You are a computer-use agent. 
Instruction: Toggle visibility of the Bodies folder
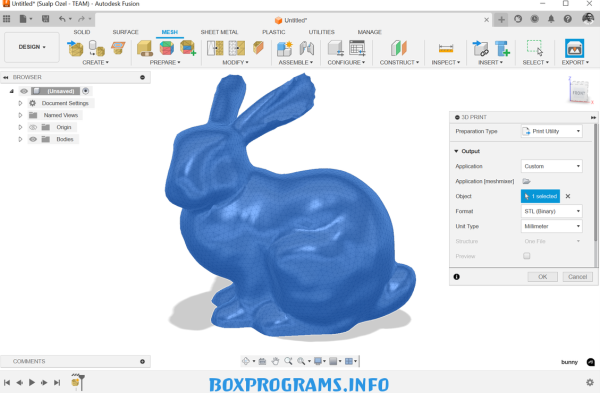tap(33, 139)
